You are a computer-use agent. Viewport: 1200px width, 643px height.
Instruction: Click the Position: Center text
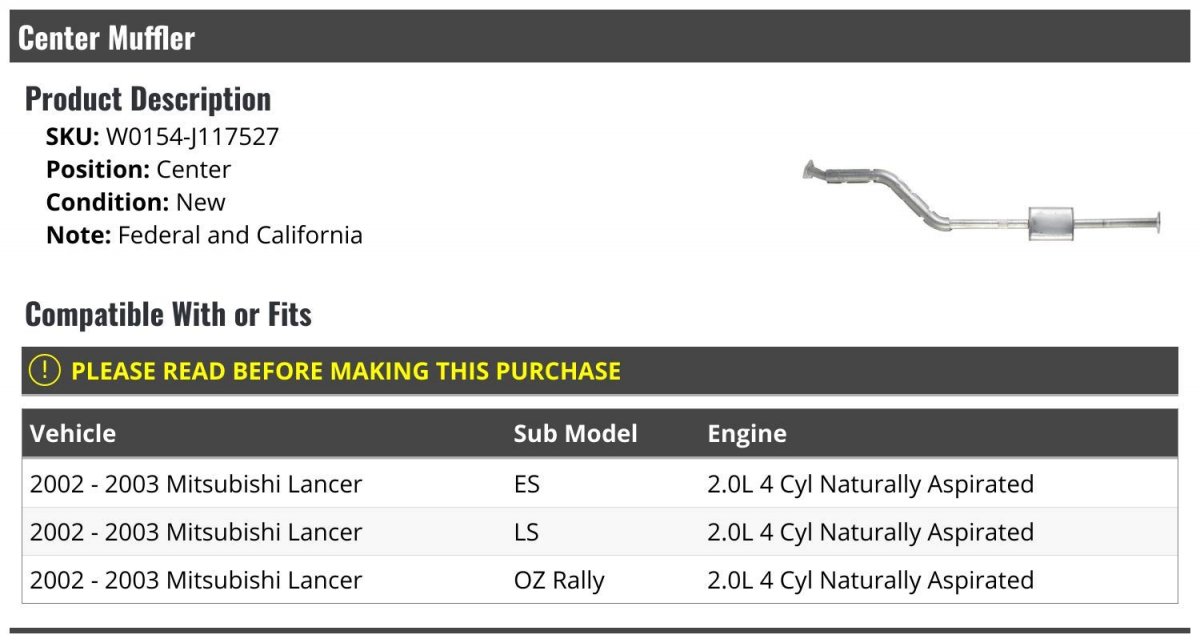[138, 169]
